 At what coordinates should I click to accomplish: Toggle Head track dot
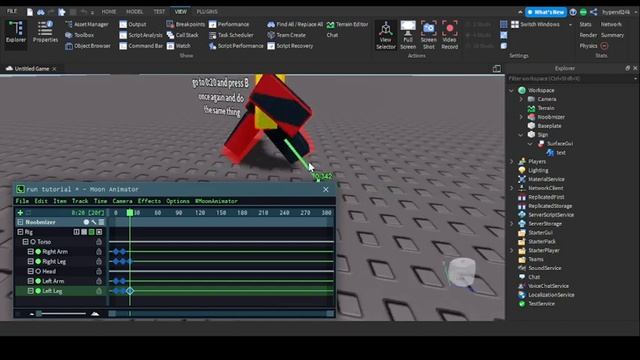(x=38, y=271)
